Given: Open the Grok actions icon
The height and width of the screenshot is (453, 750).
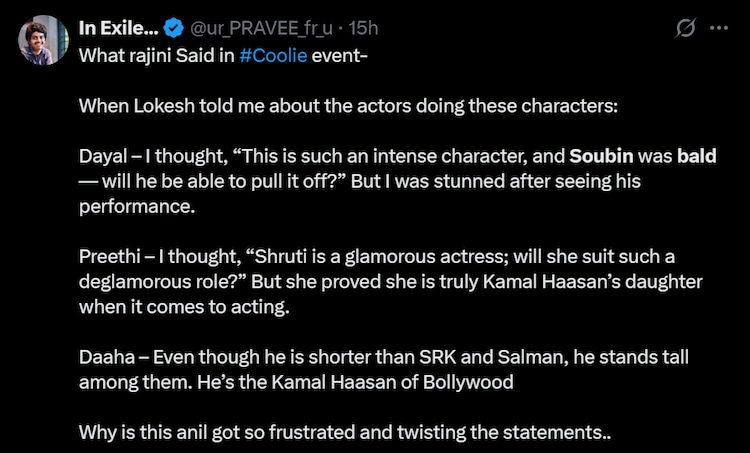Looking at the screenshot, I should pos(686,29).
